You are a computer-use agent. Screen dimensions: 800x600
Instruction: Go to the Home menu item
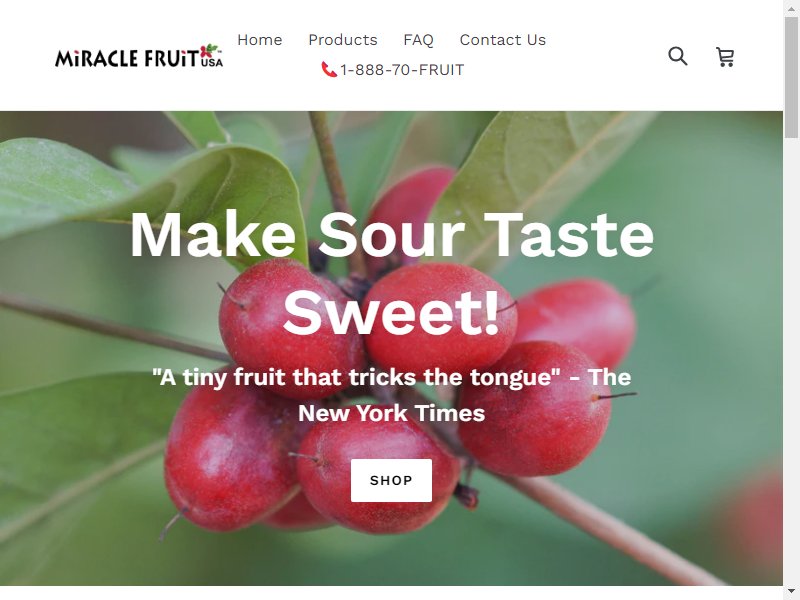point(260,40)
